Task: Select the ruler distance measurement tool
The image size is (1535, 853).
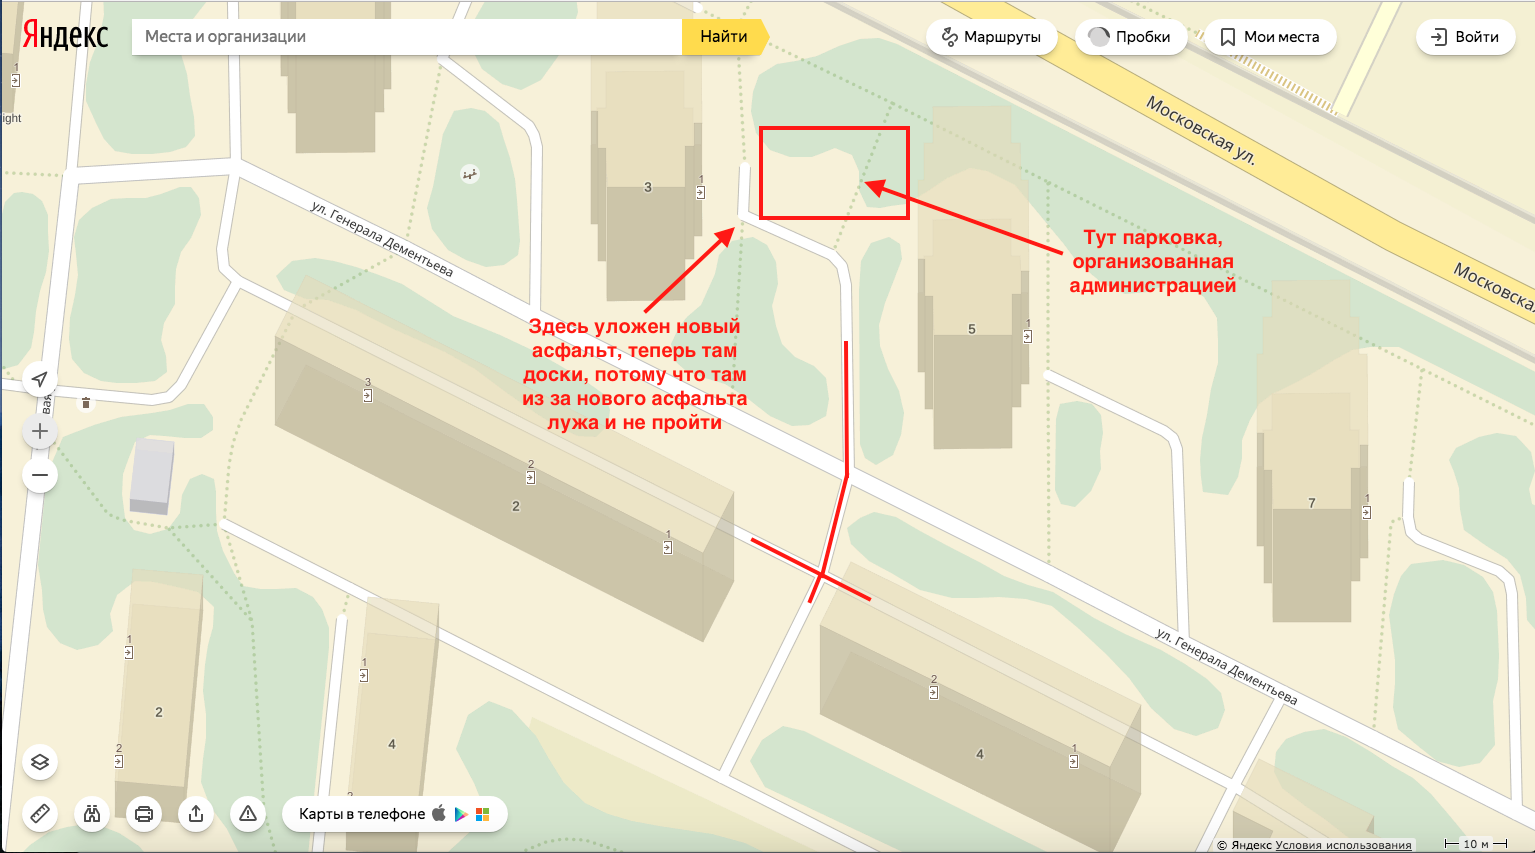Action: pos(40,814)
